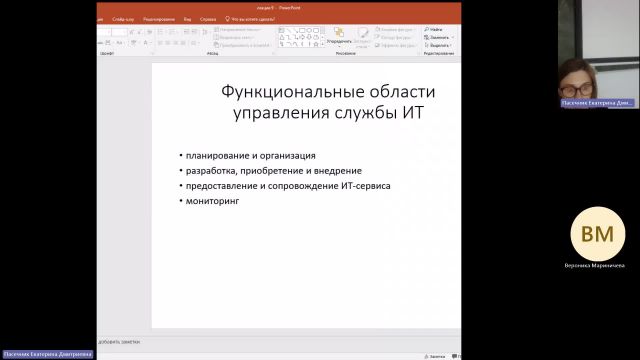Select the Down Arrow block shape

point(309,37)
